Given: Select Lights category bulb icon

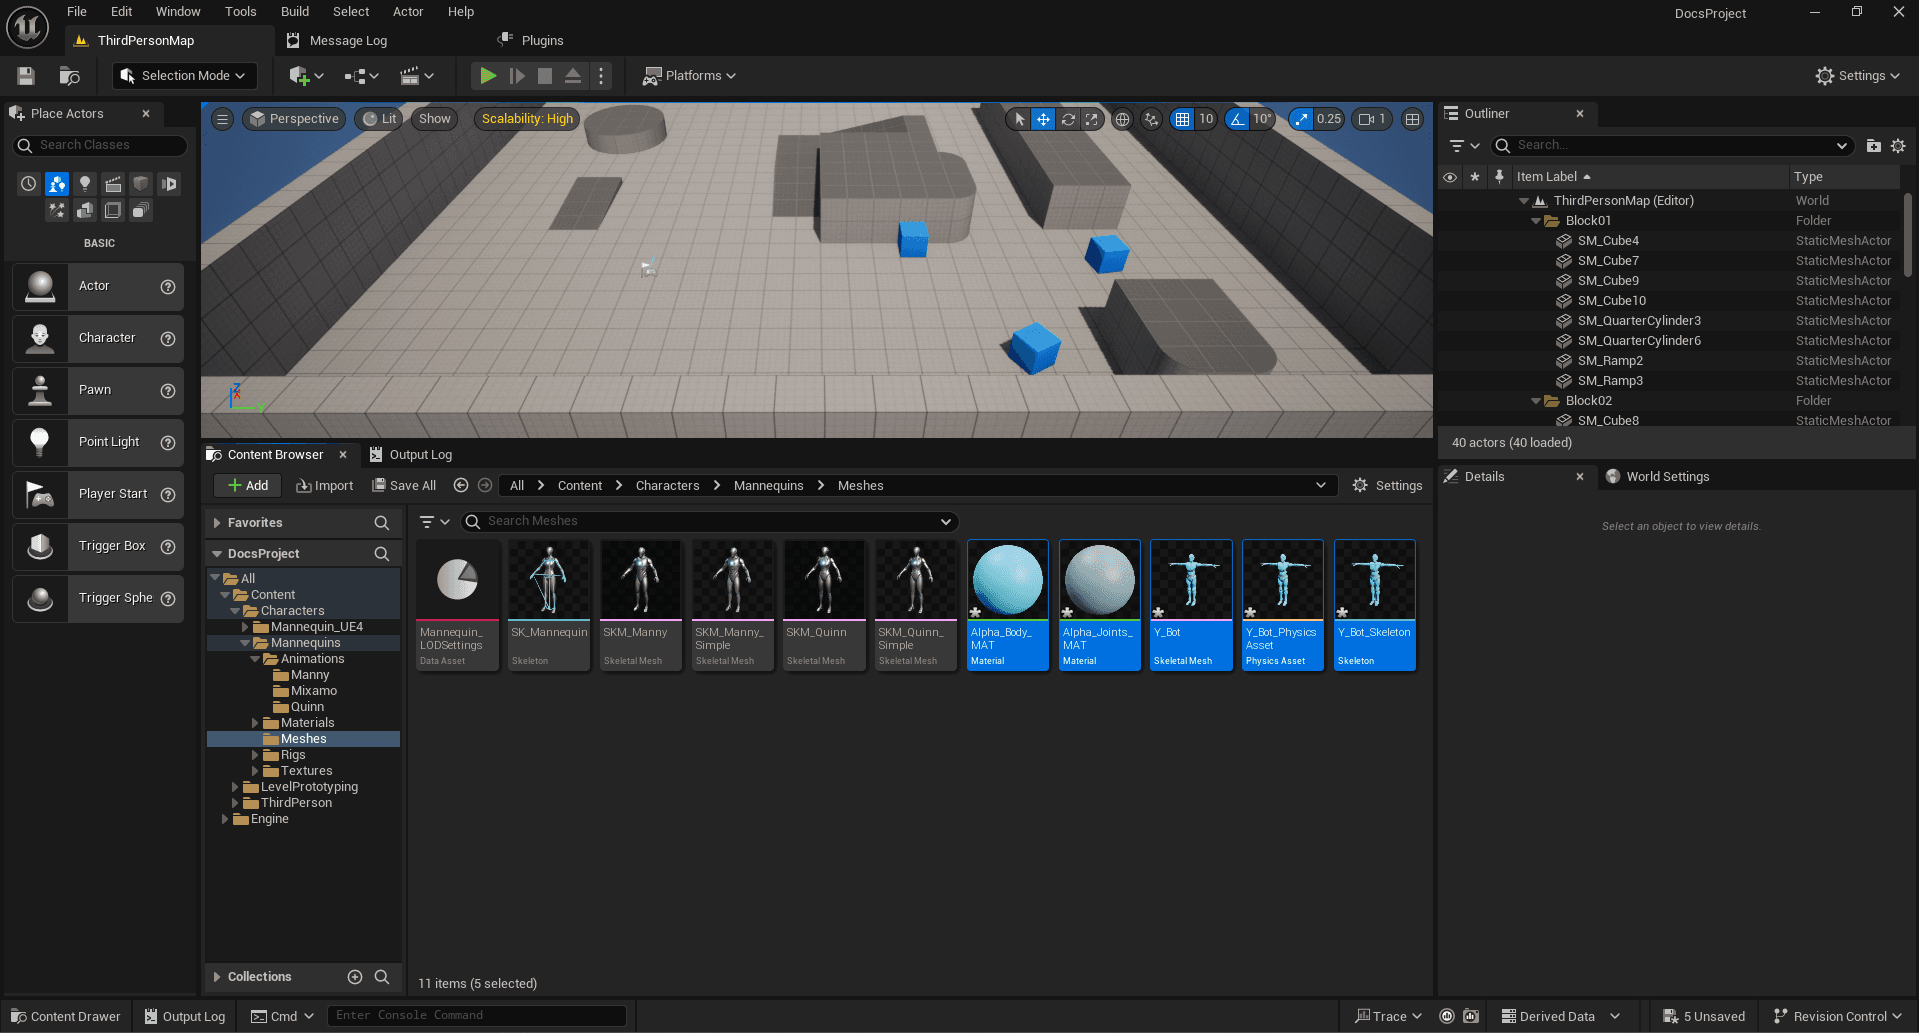Looking at the screenshot, I should [x=85, y=184].
